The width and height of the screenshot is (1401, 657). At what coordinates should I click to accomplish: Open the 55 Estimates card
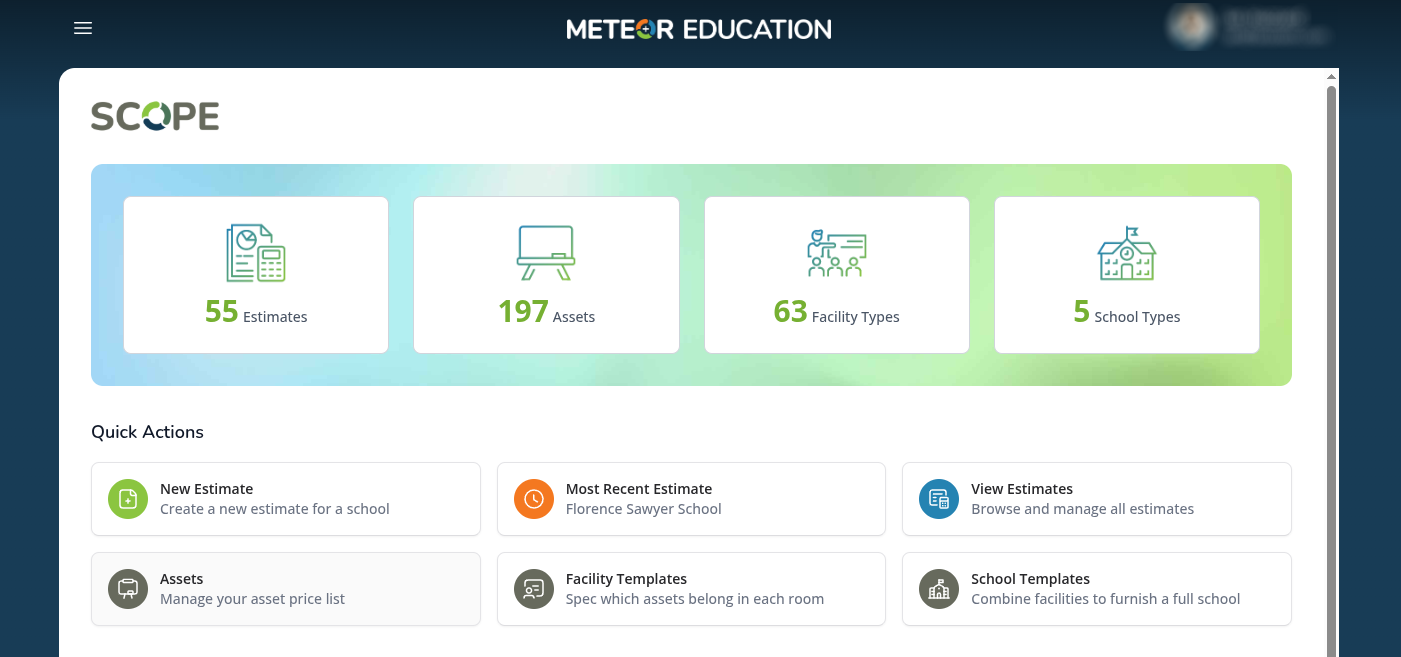click(256, 275)
